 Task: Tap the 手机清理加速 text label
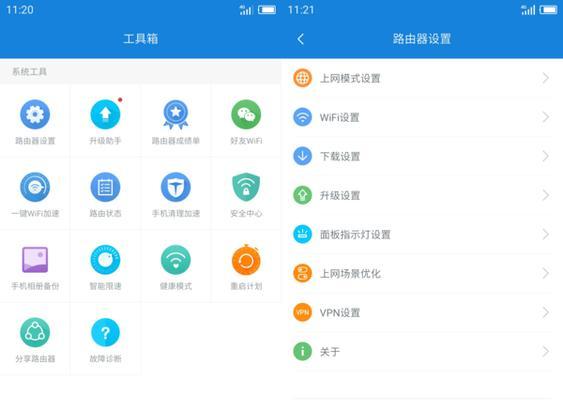point(176,214)
